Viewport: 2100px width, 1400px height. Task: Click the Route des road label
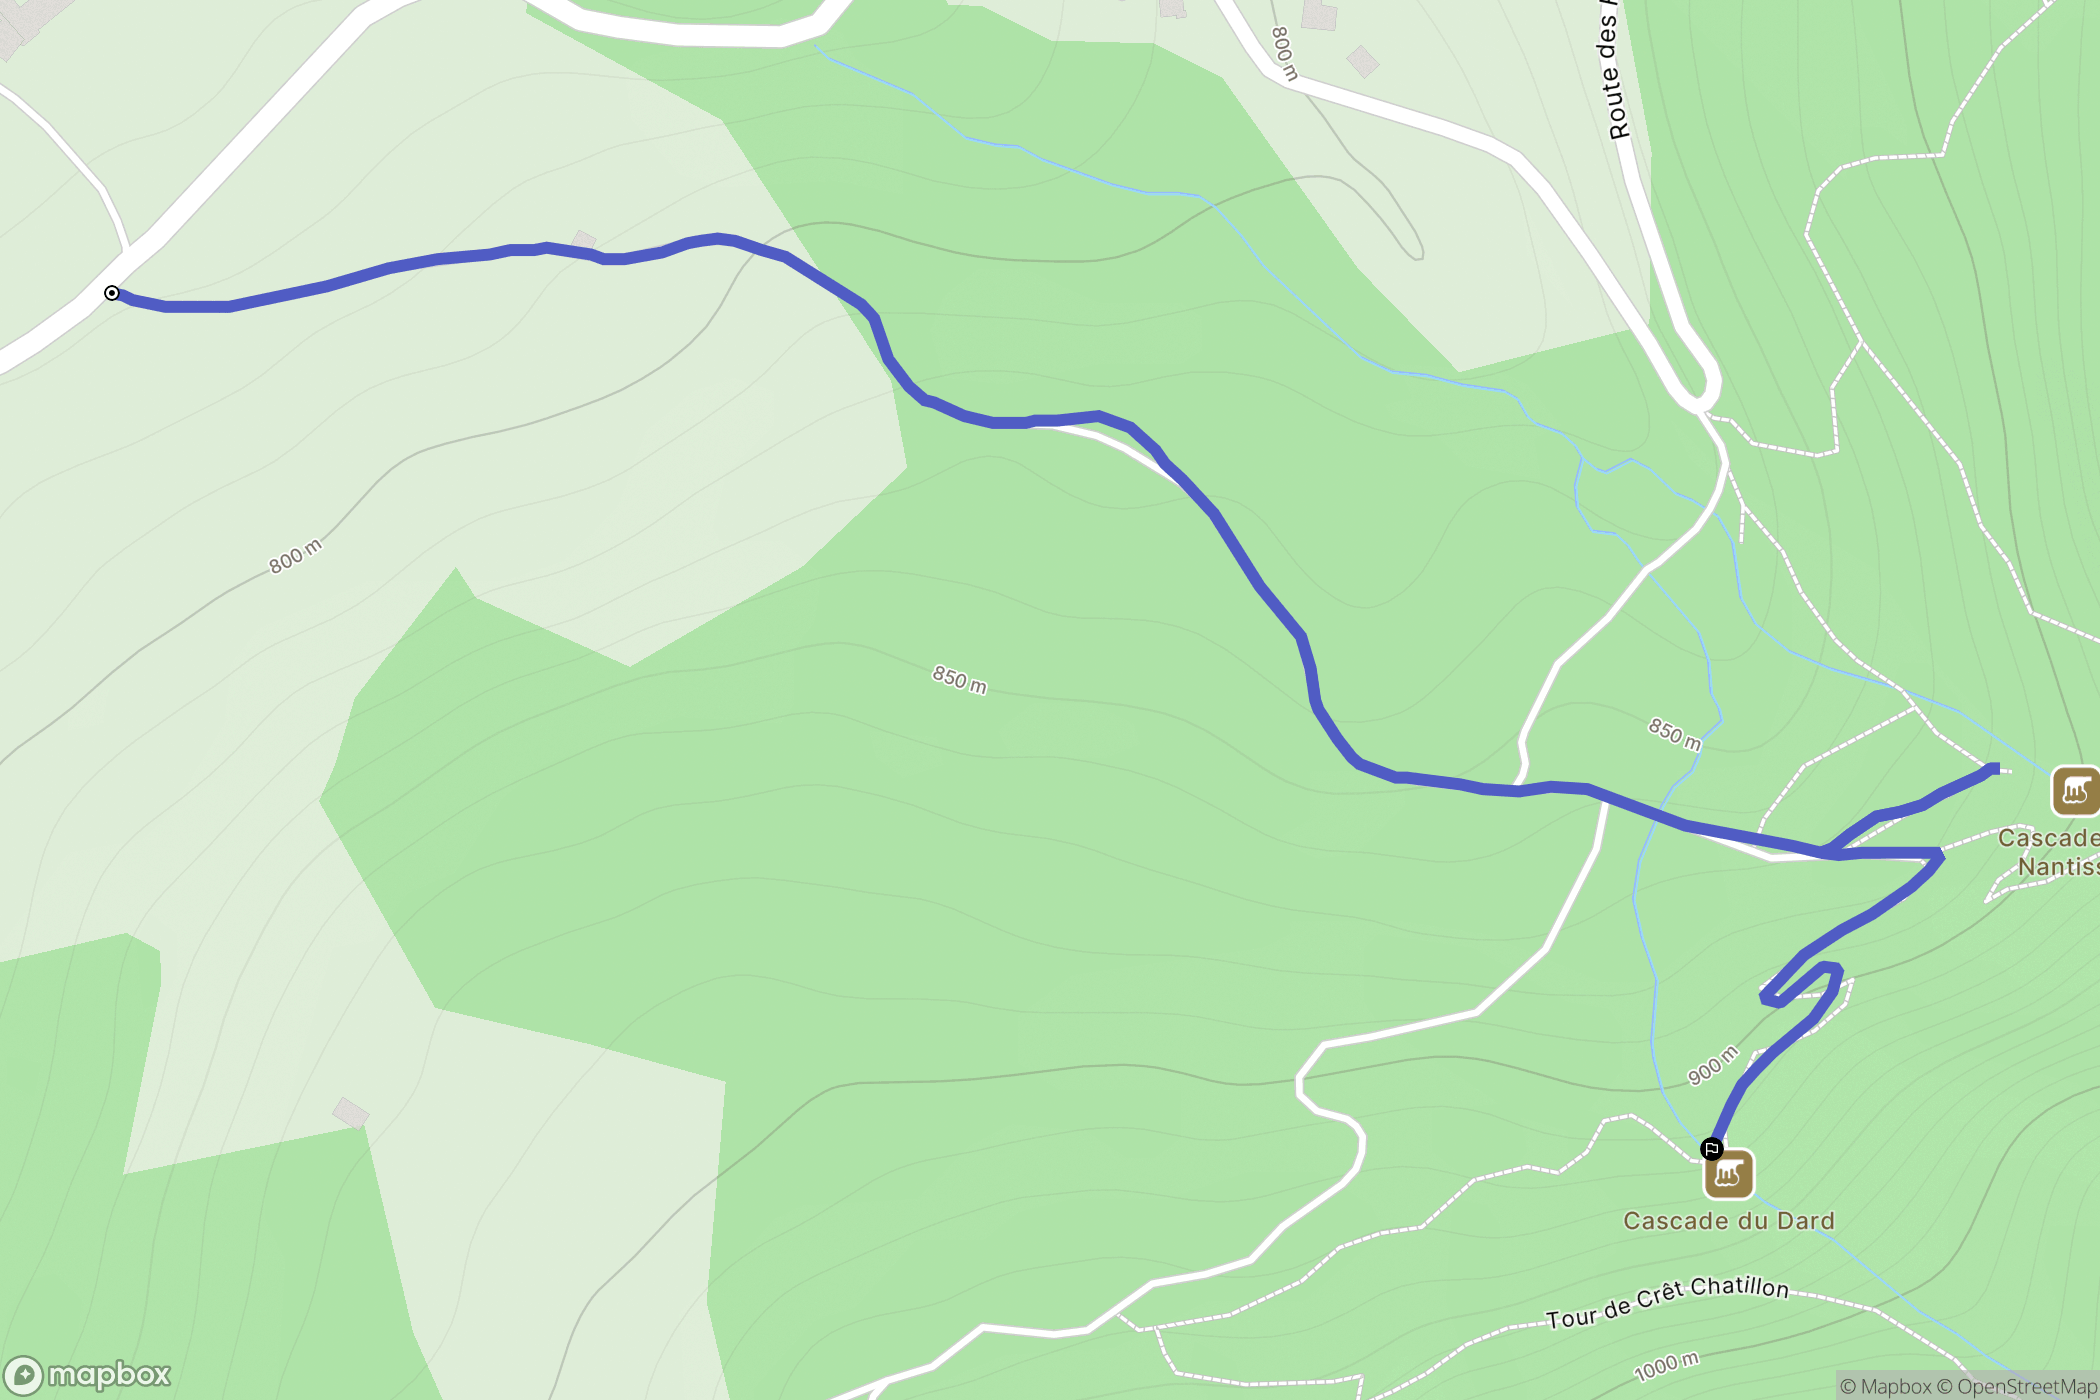(1610, 70)
